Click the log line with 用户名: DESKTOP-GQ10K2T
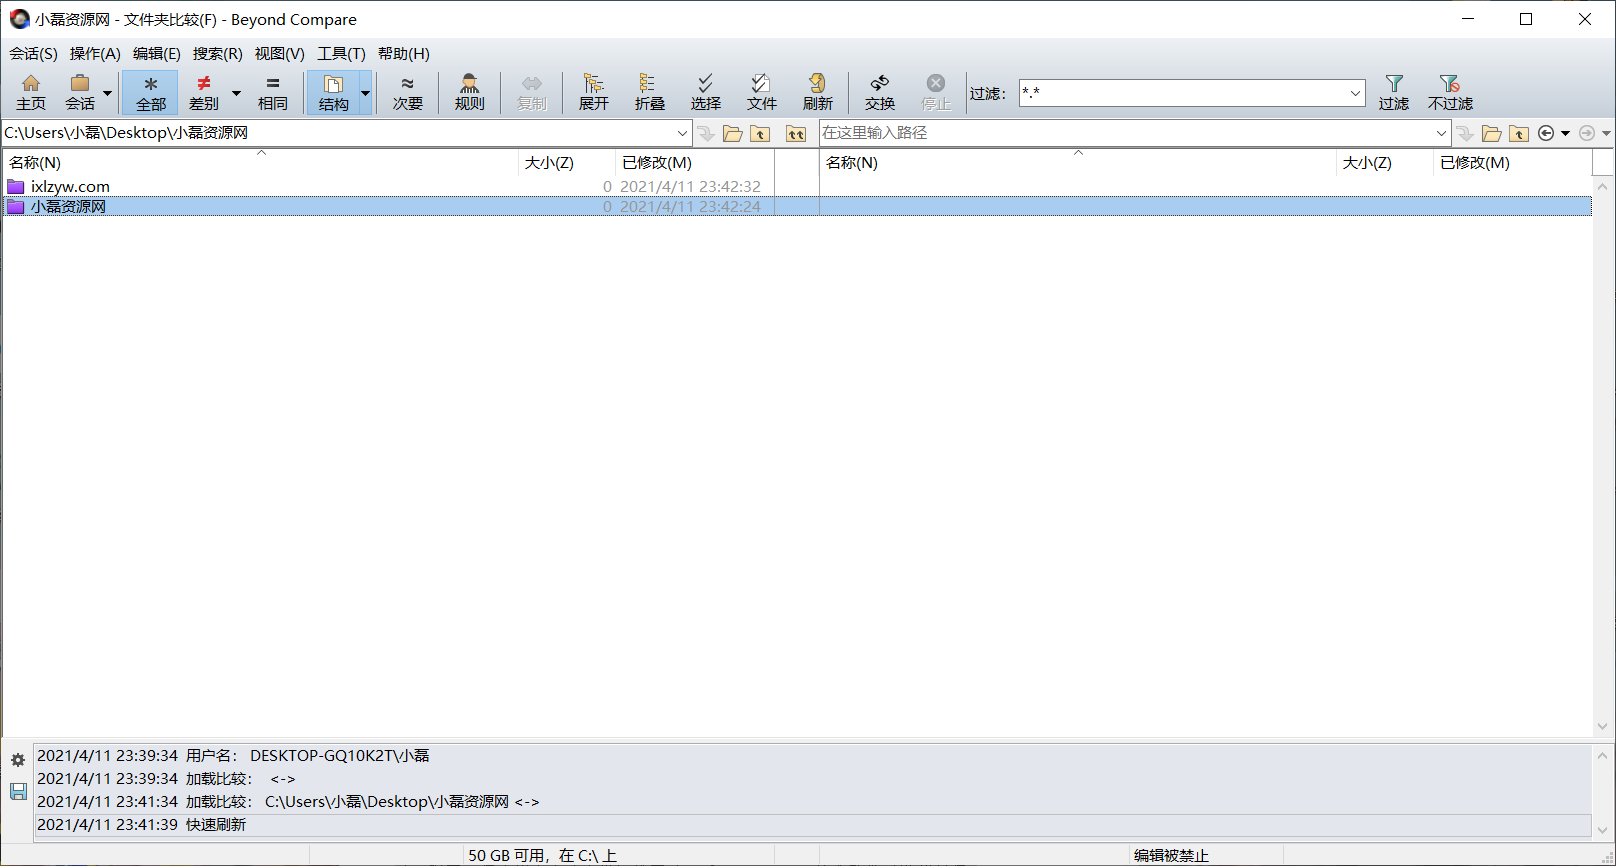The image size is (1616, 866). pyautogui.click(x=812, y=756)
